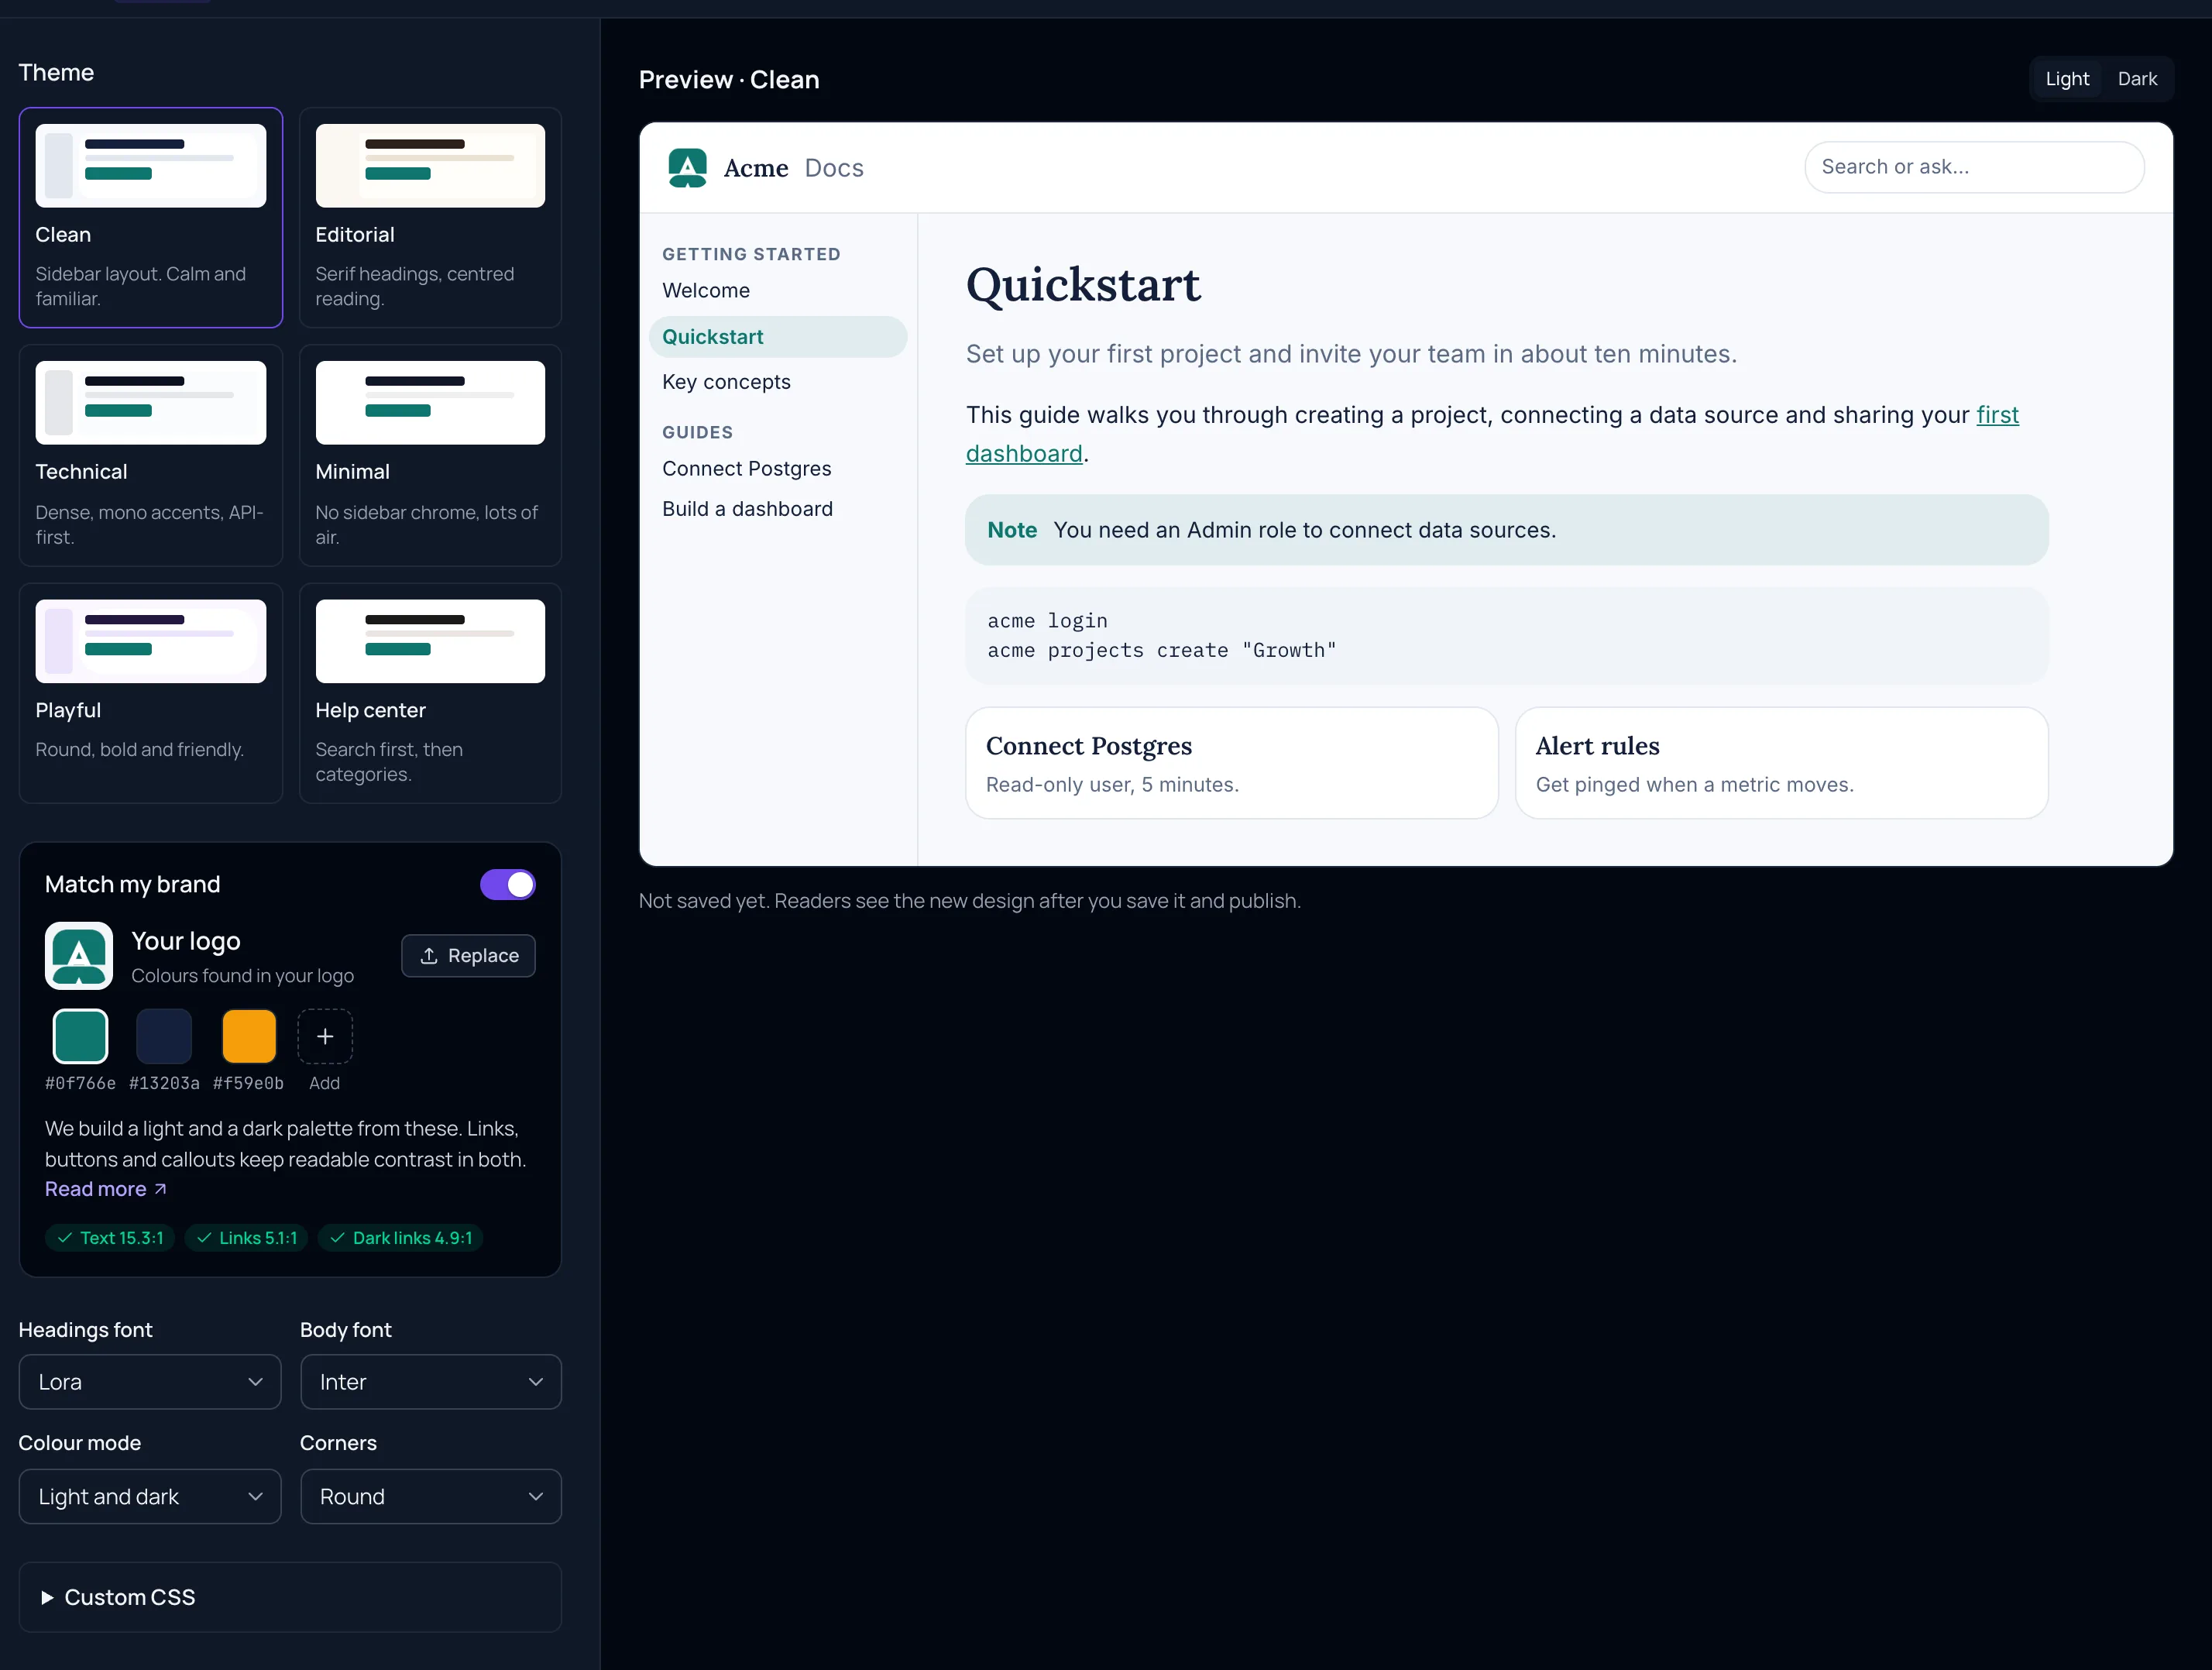2212x1670 pixels.
Task: Pick the orange #f59e0b colour swatch
Action: coord(249,1036)
